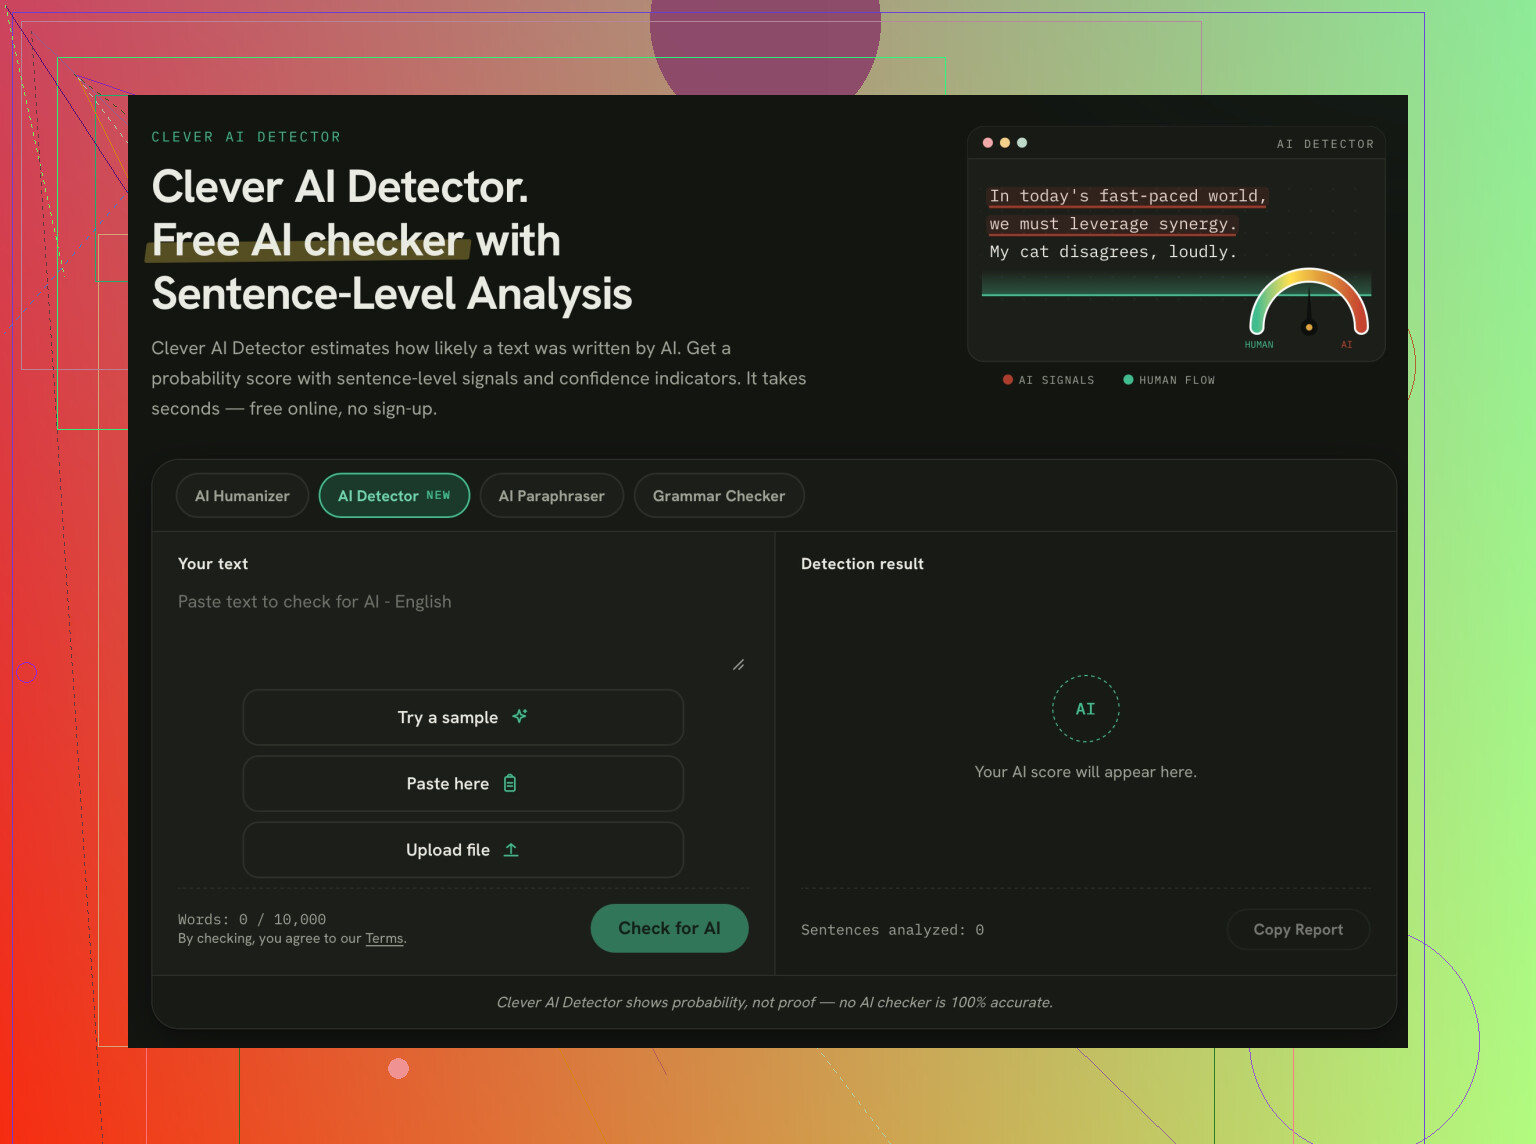Click the text area resize handle

pos(738,664)
